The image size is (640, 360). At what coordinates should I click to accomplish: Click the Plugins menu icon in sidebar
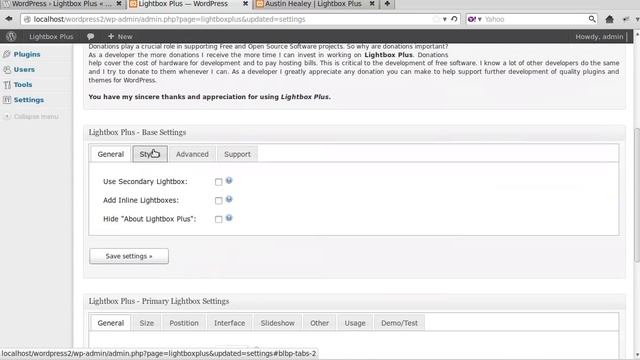pyautogui.click(x=7, y=54)
